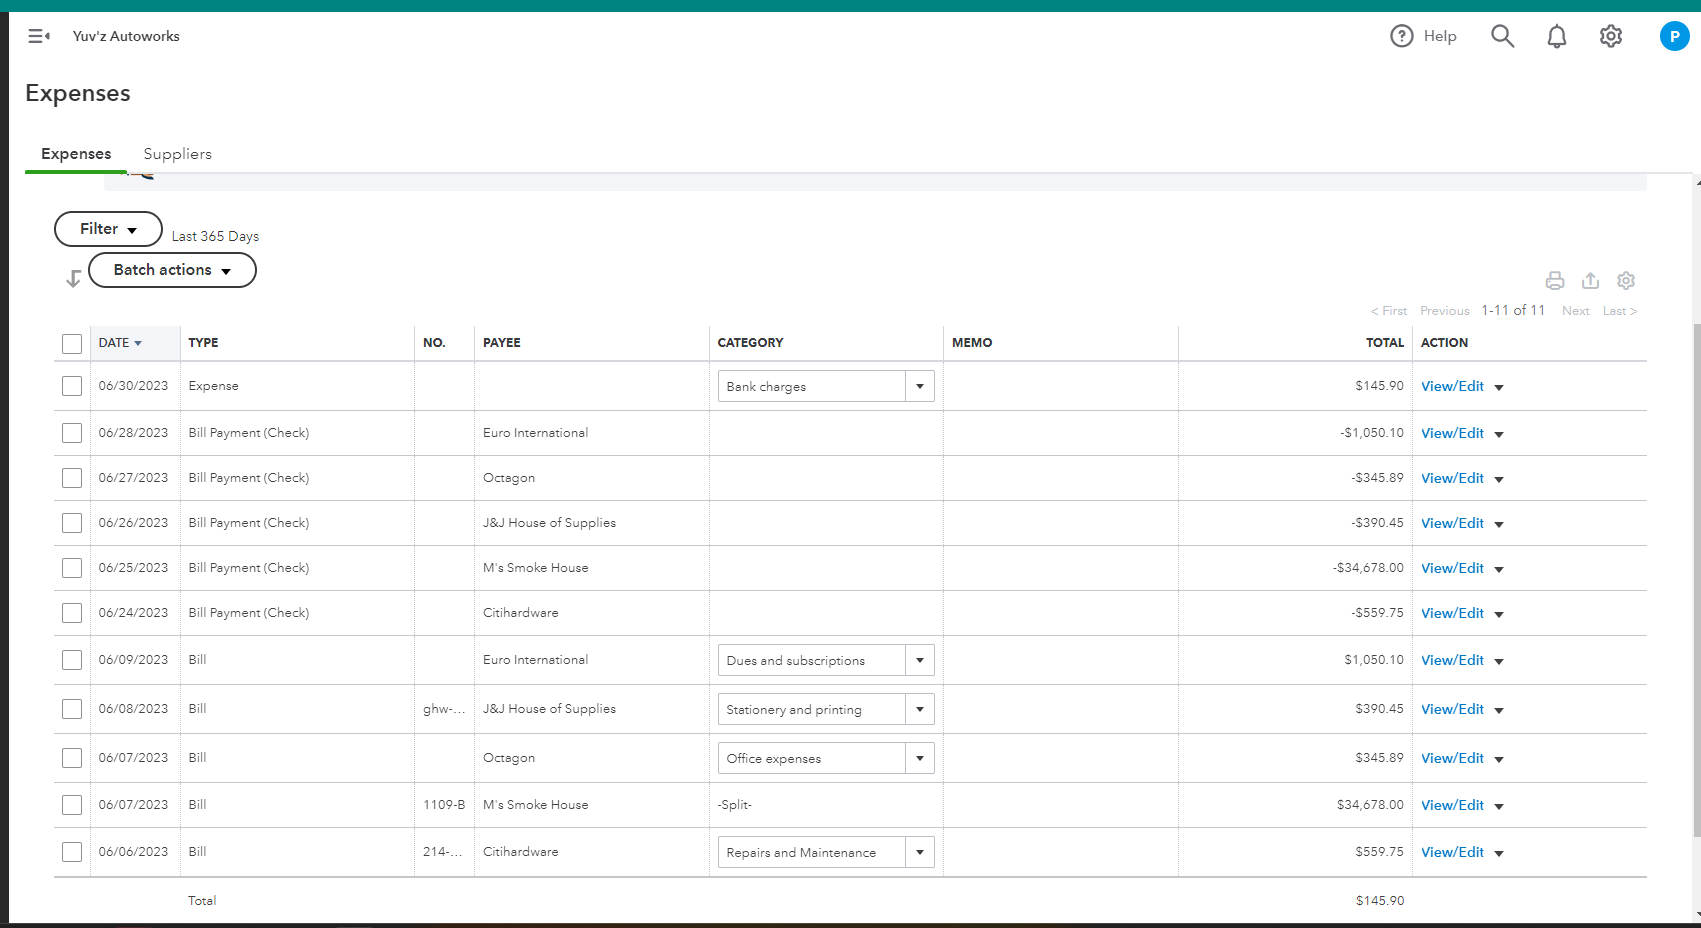This screenshot has width=1701, height=928.
Task: Select all expenses with header checkbox
Action: (x=72, y=344)
